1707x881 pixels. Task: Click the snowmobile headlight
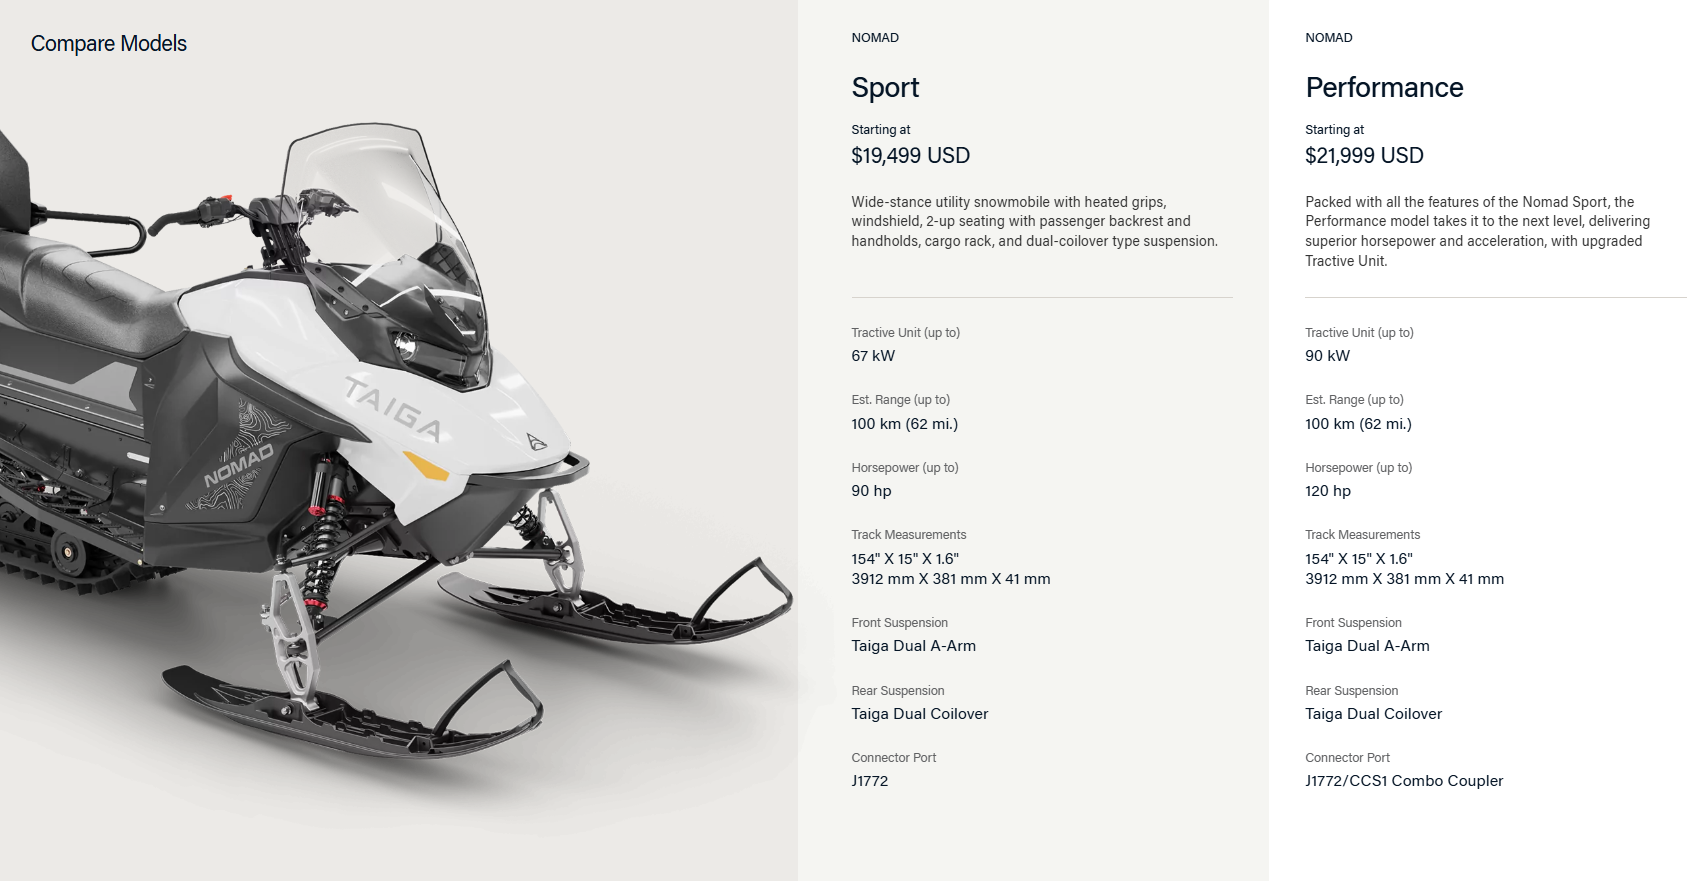tap(405, 348)
